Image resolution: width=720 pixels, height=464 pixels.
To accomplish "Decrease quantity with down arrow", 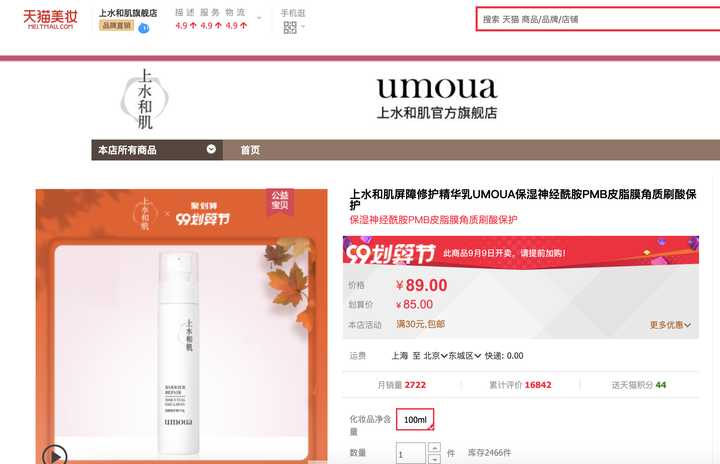I will click(434, 458).
